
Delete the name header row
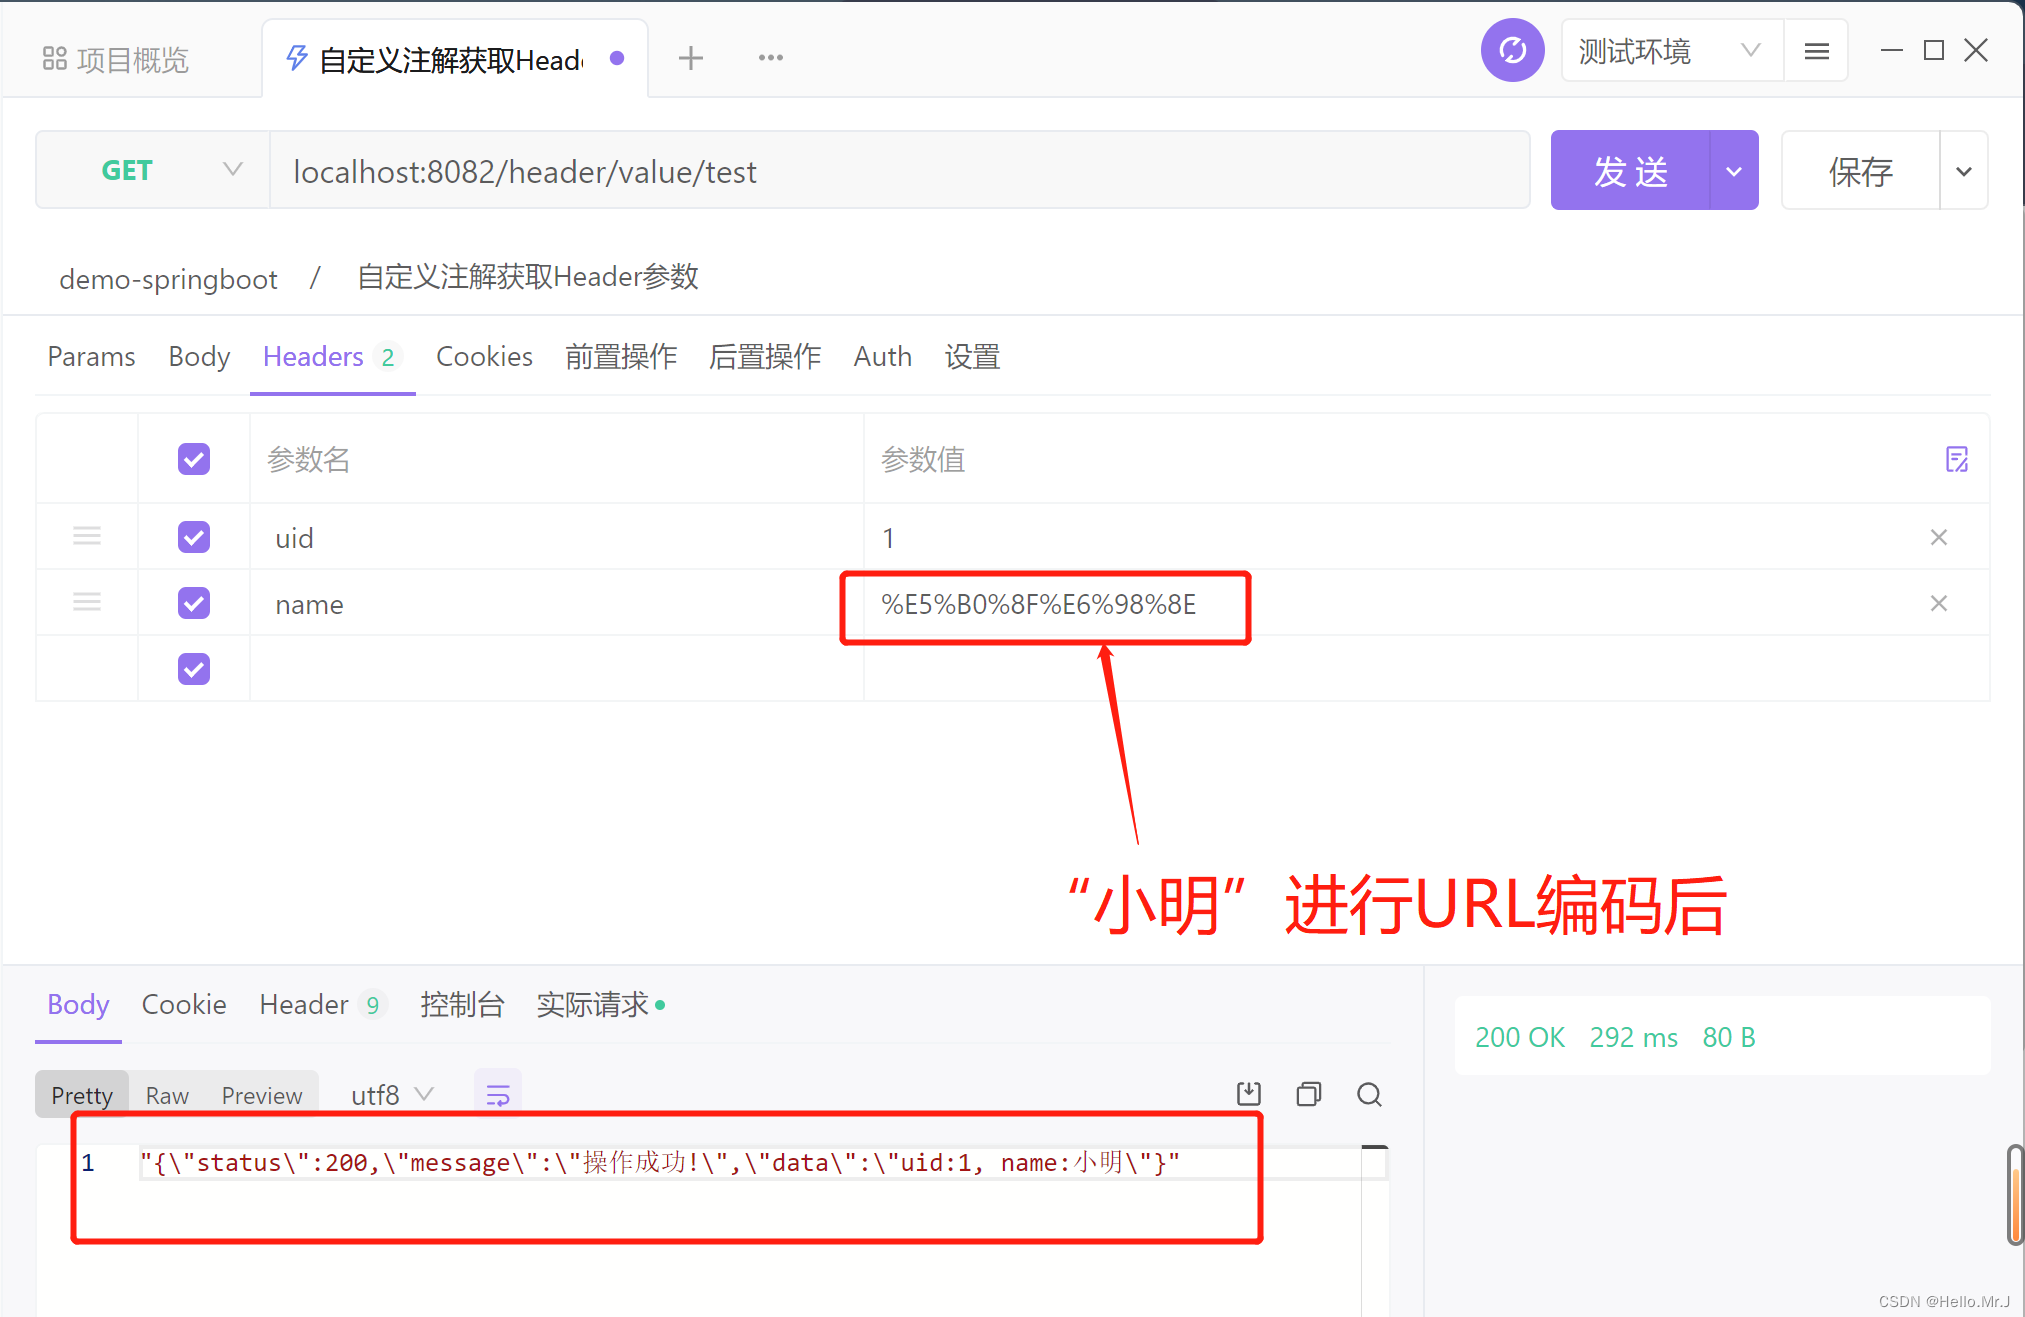[x=1938, y=603]
